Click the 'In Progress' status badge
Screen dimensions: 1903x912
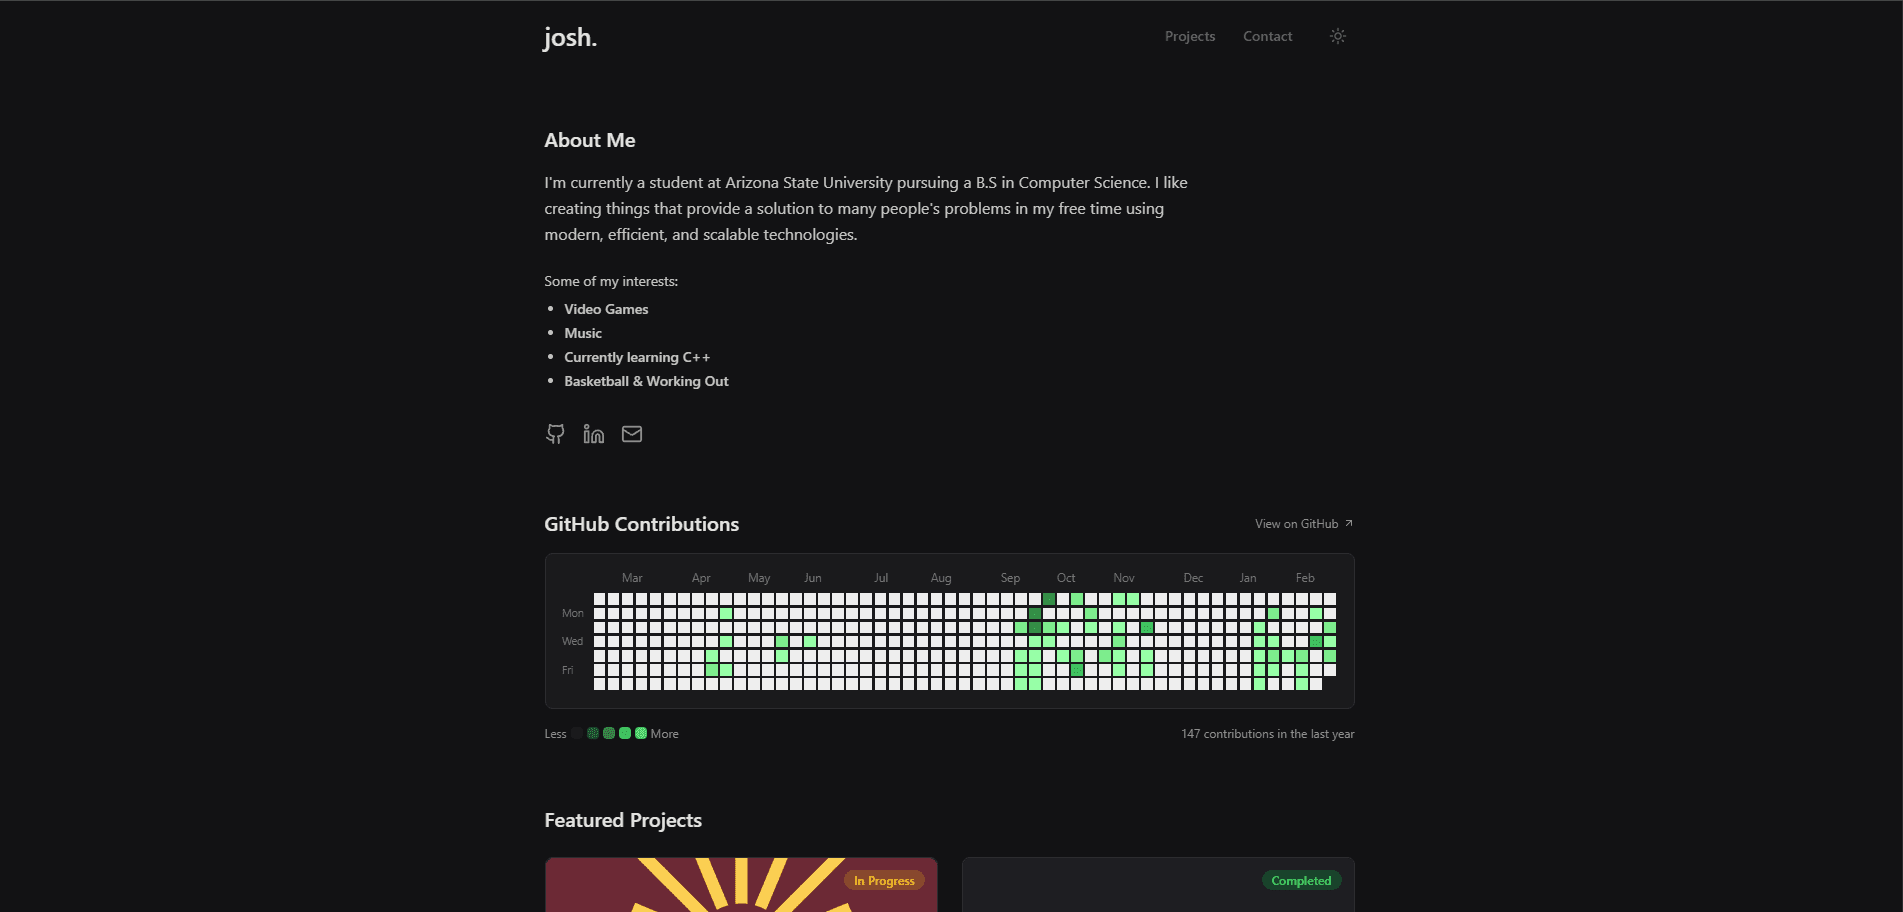point(884,880)
